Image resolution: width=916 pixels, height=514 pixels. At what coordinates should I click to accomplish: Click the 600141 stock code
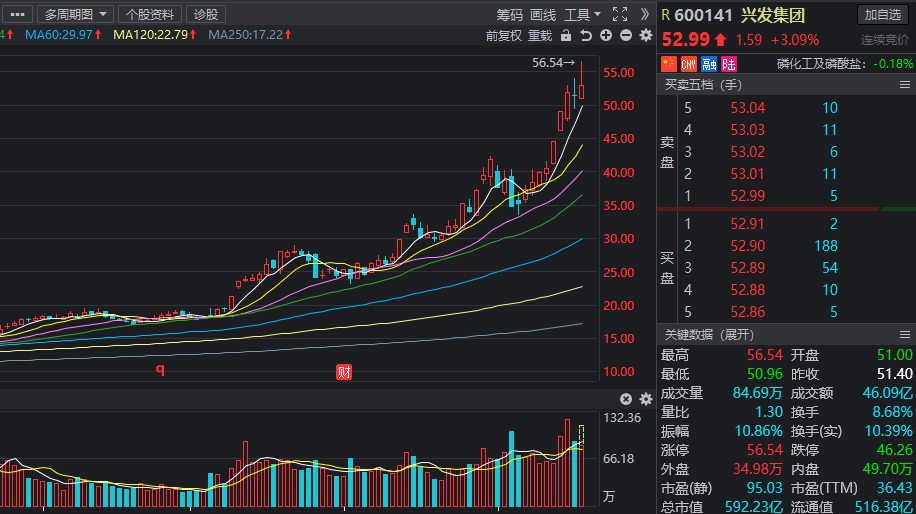coord(703,15)
